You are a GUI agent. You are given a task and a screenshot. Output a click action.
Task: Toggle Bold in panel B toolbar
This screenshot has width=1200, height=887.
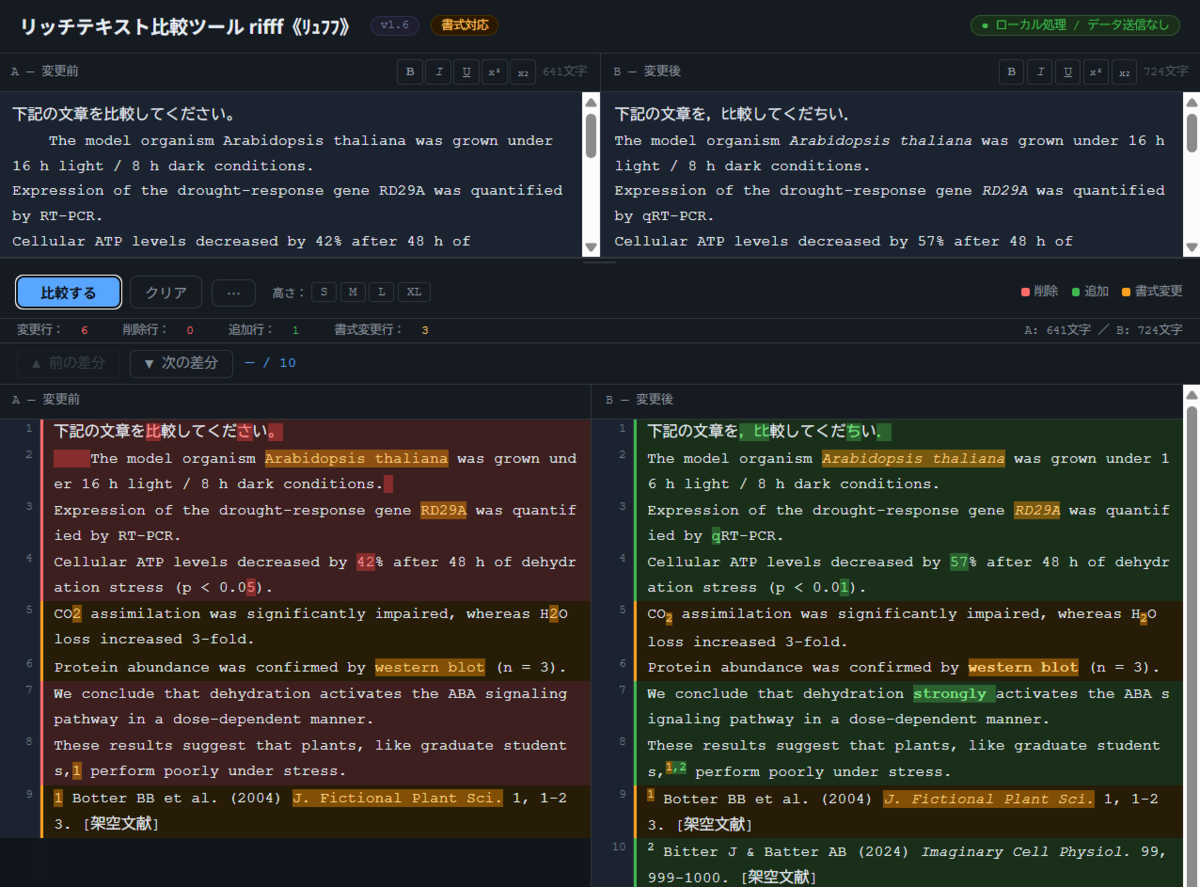click(1011, 72)
